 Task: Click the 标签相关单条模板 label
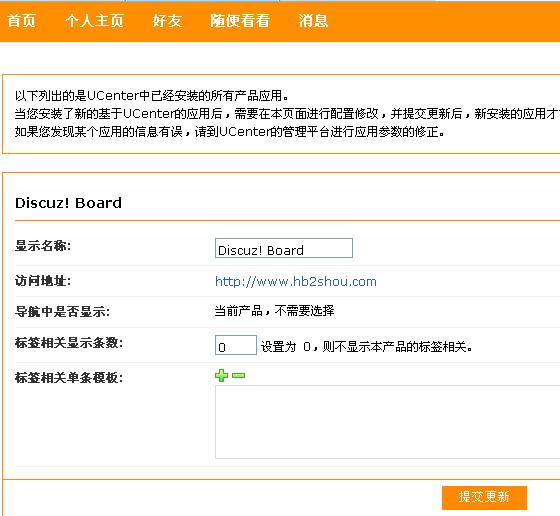pos(69,377)
